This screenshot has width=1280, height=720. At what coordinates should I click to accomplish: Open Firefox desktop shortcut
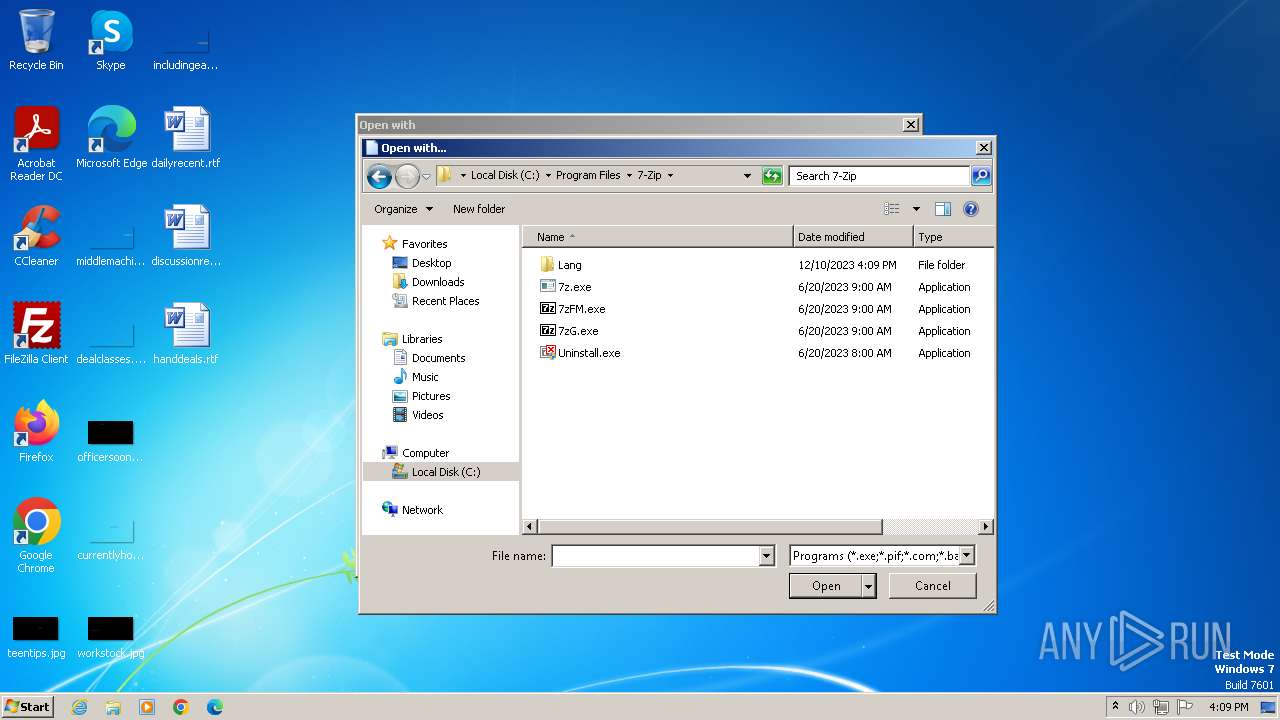point(36,432)
